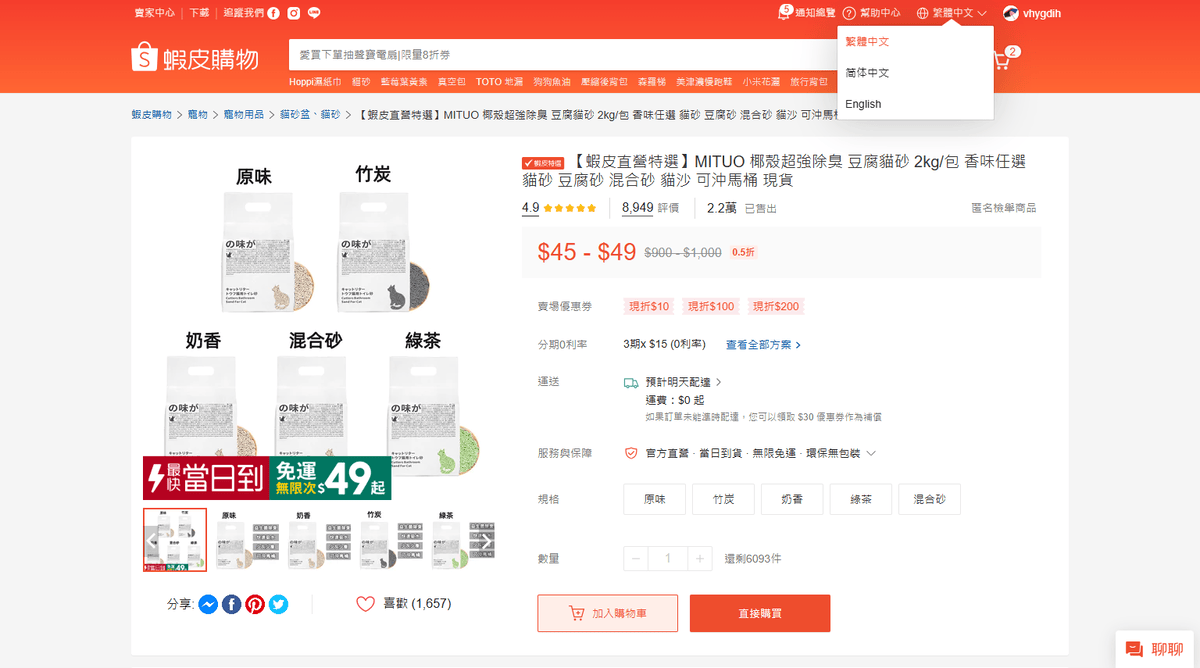Select the 奶香 variation
The height and width of the screenshot is (668, 1200).
[792, 498]
